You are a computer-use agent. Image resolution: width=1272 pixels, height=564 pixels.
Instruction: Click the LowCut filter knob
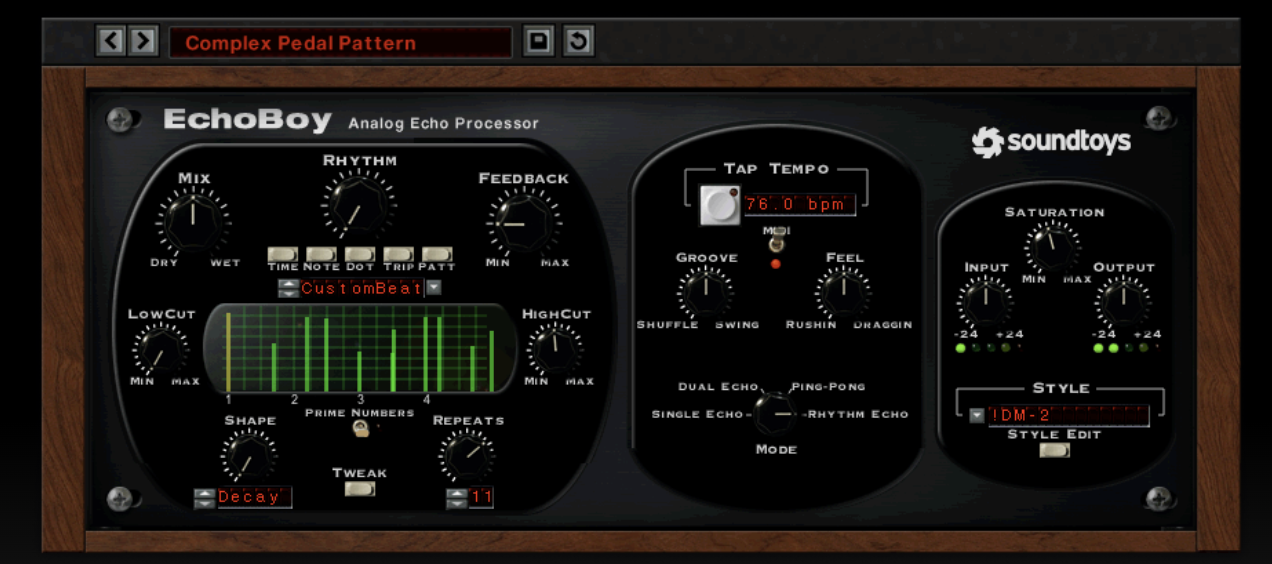coord(159,351)
